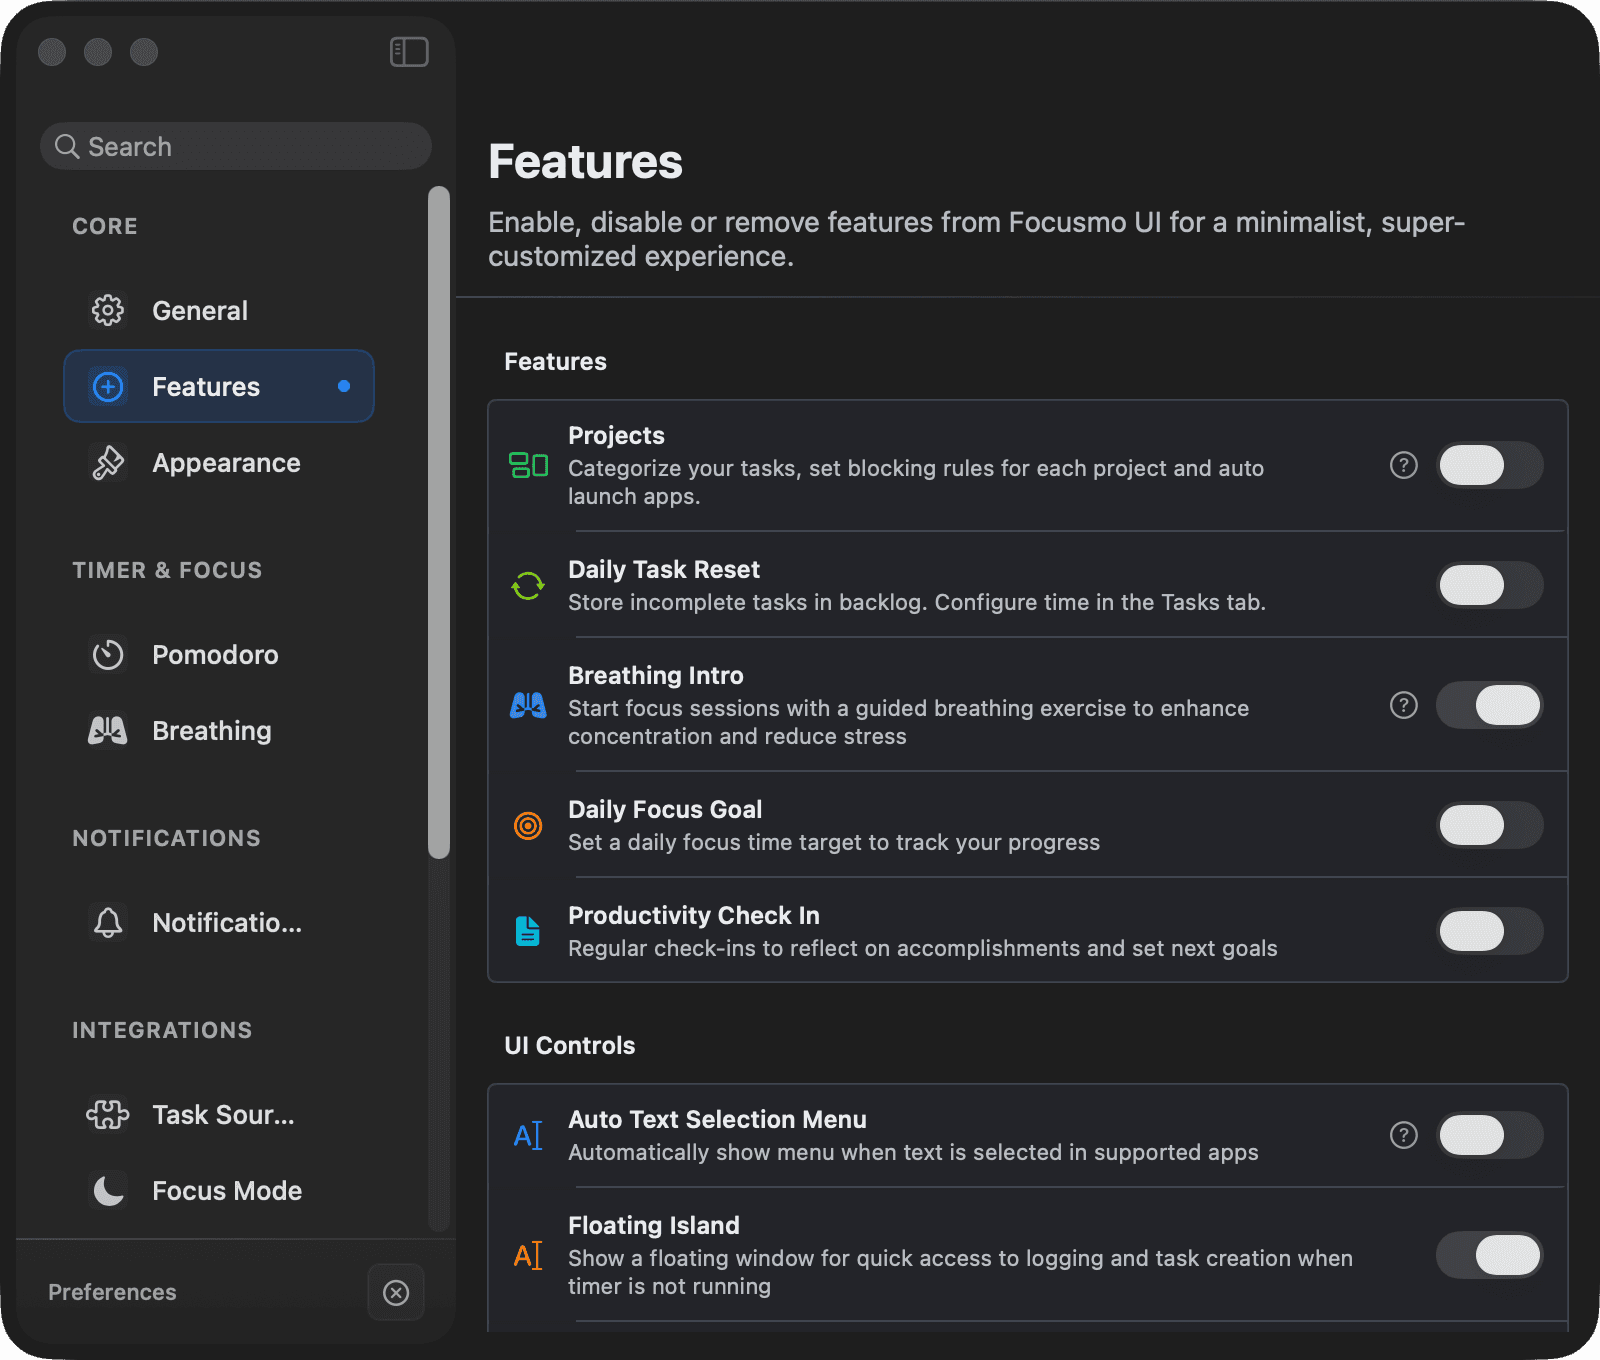Select the Features sidebar item
The height and width of the screenshot is (1360, 1600).
219,386
